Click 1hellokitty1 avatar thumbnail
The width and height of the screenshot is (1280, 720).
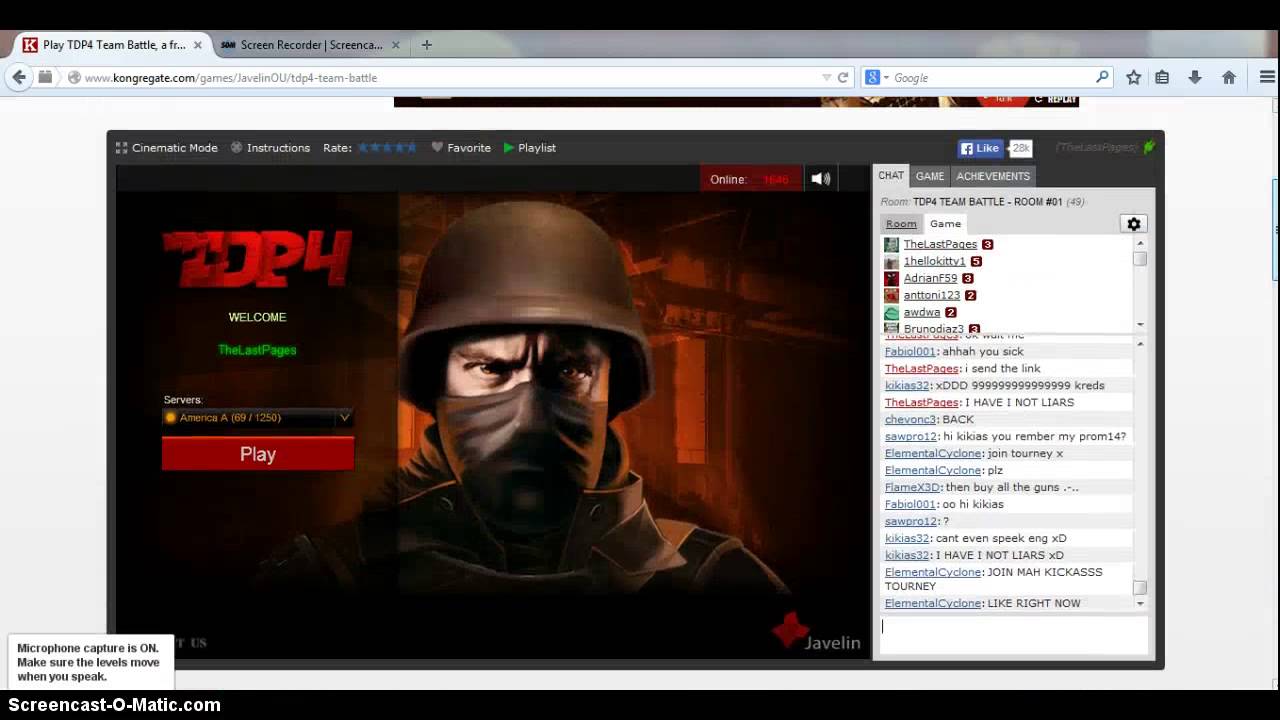[891, 261]
